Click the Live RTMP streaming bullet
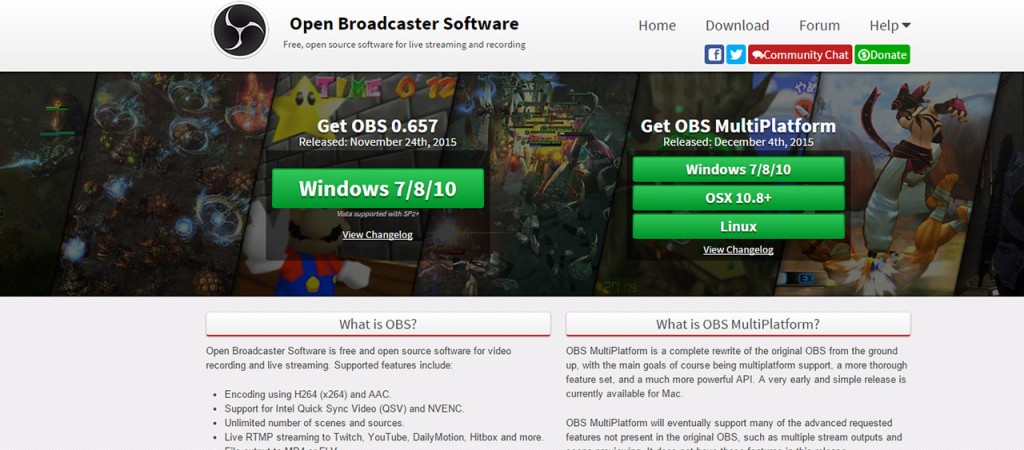The height and width of the screenshot is (450, 1024). tap(384, 438)
